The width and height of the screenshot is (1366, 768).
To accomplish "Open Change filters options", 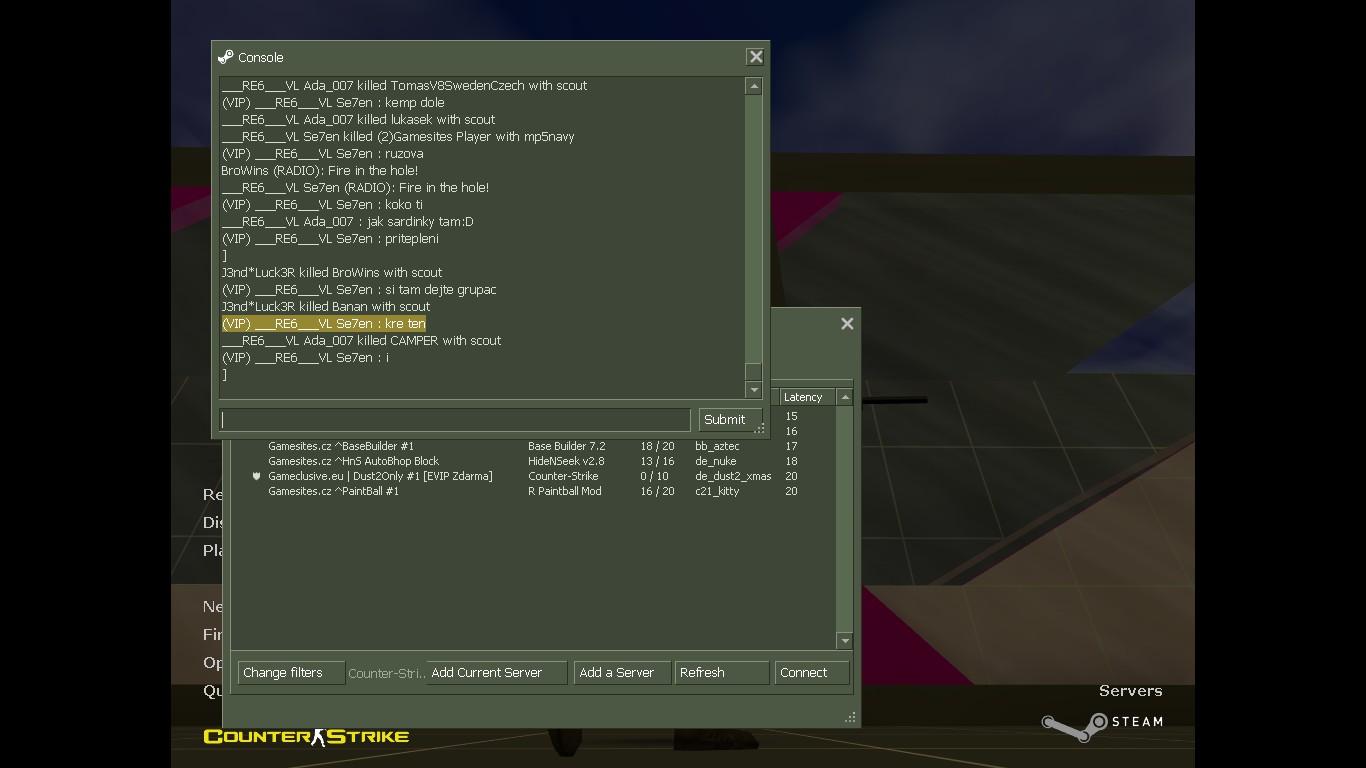I will pyautogui.click(x=291, y=673).
